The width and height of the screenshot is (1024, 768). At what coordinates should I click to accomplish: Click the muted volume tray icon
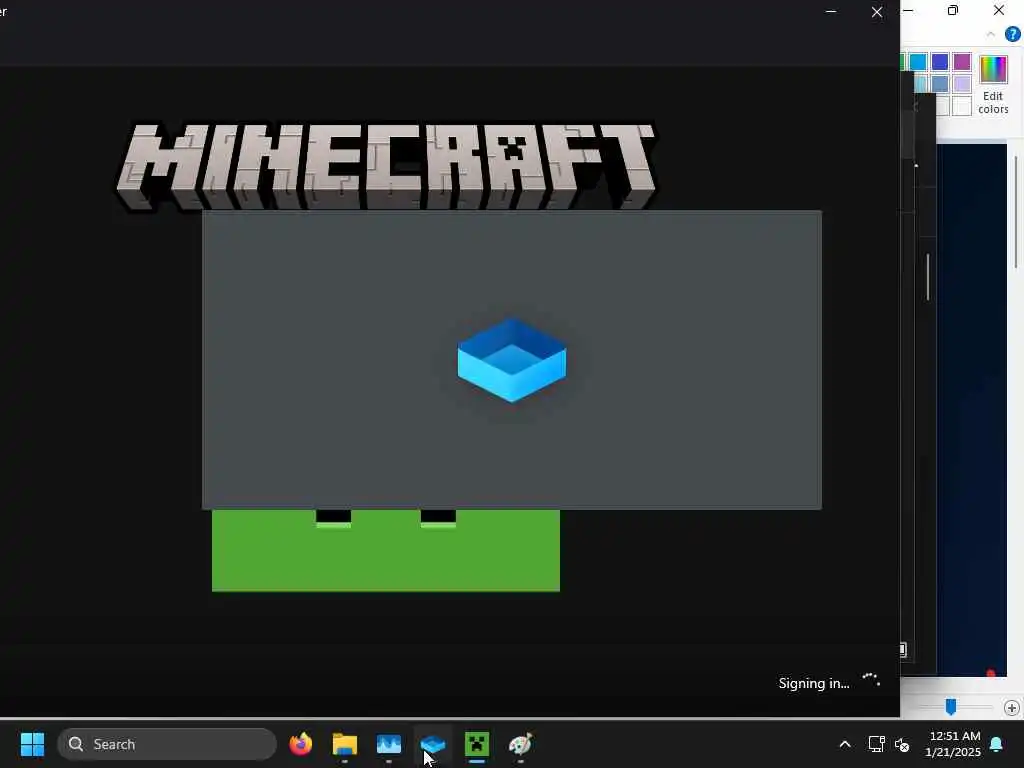(x=902, y=744)
